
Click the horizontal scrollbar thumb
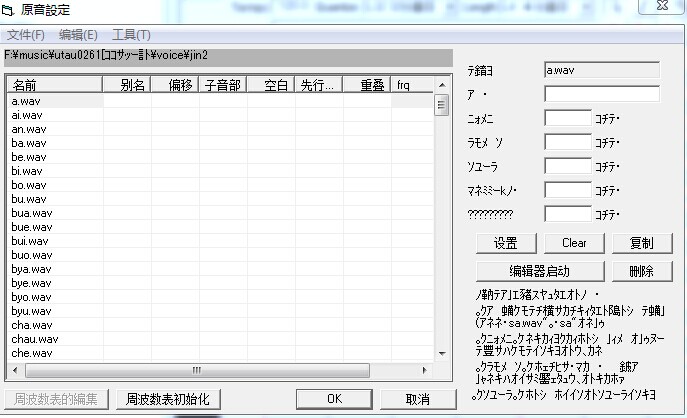[197, 371]
